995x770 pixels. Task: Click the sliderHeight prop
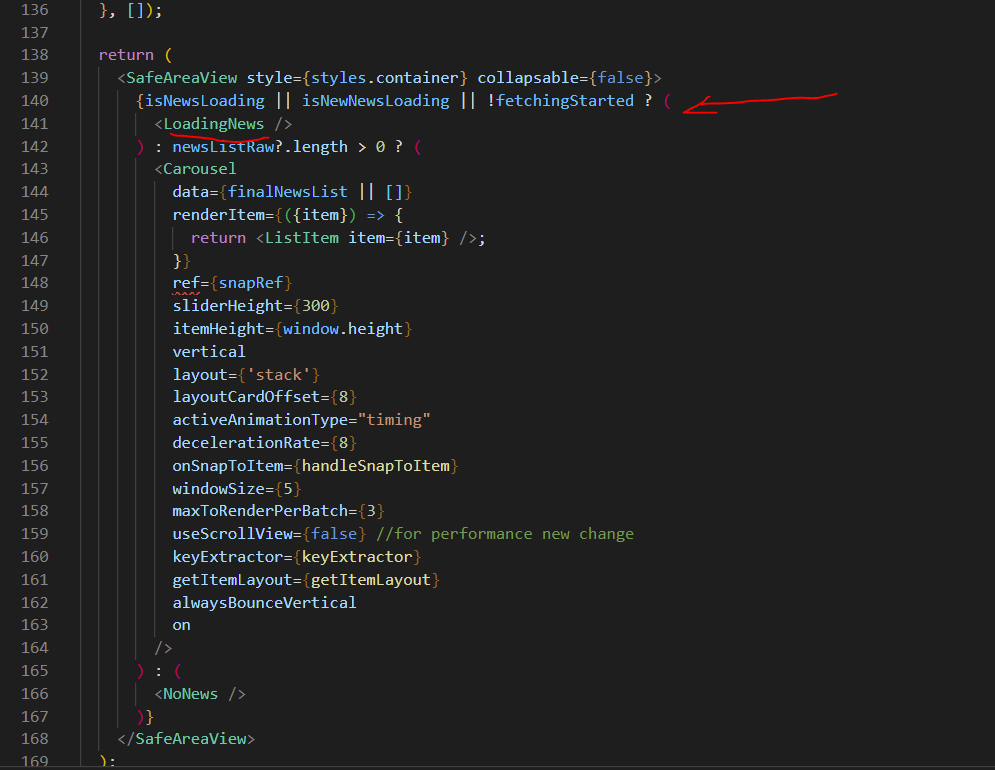click(228, 305)
